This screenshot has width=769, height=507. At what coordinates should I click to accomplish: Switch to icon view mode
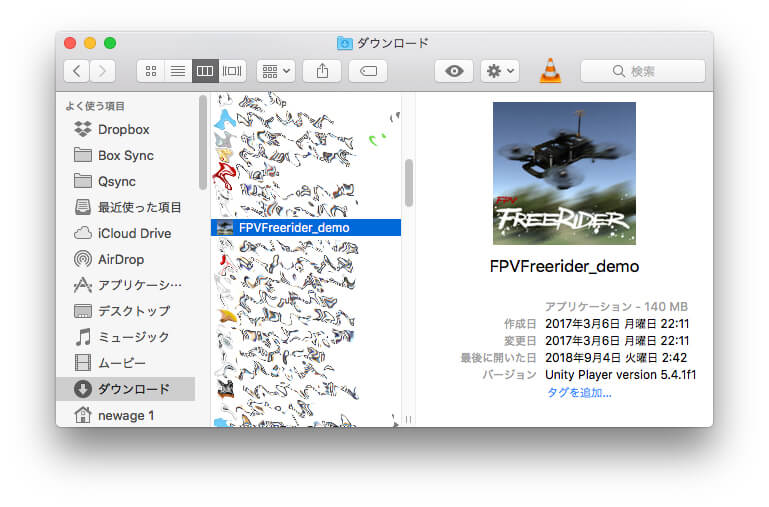click(151, 71)
